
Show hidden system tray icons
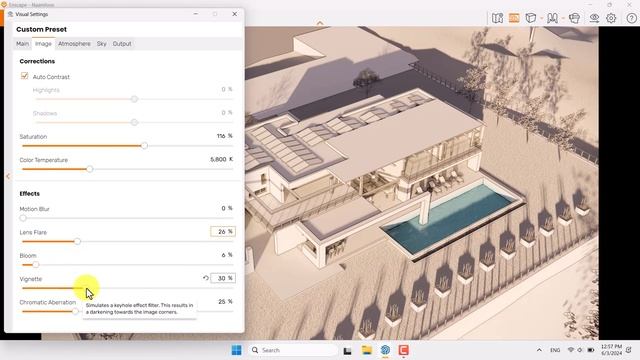(x=539, y=350)
